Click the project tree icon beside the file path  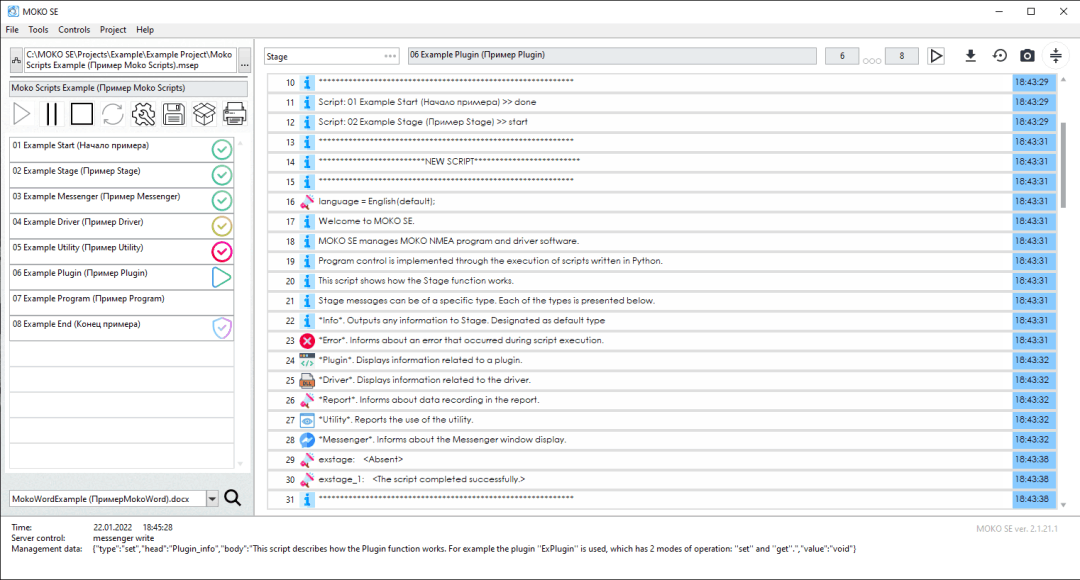click(17, 60)
